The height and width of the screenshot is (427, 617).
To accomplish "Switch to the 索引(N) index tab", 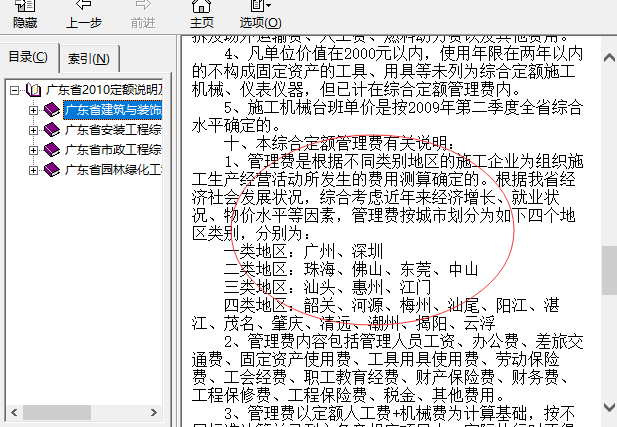I will 89,59.
